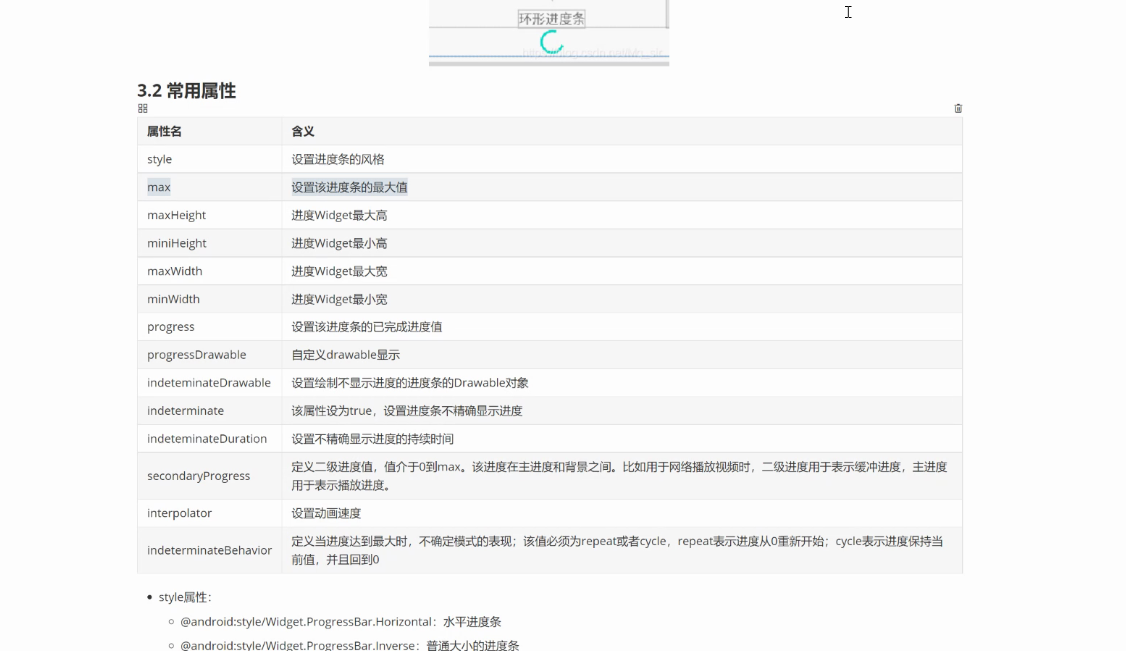The image size is (1126, 651).
Task: Click the 'style属性:' bullet item
Action: (x=185, y=597)
